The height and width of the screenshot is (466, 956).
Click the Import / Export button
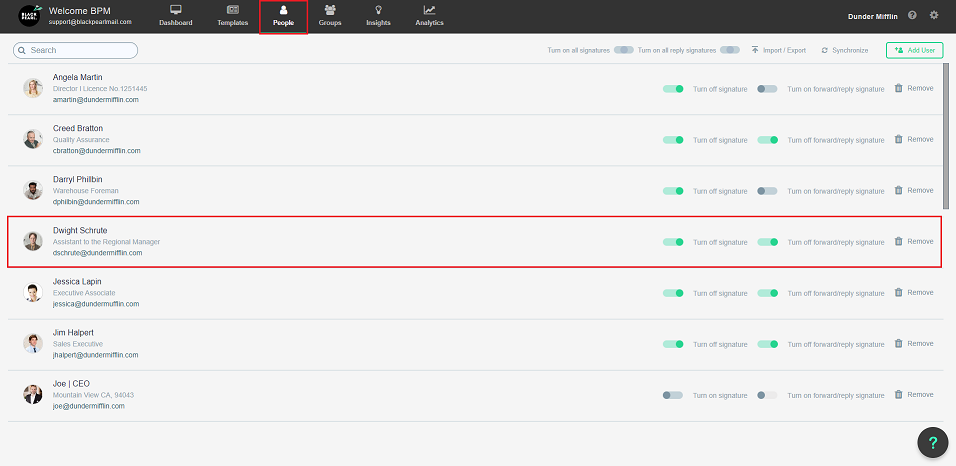click(x=778, y=50)
